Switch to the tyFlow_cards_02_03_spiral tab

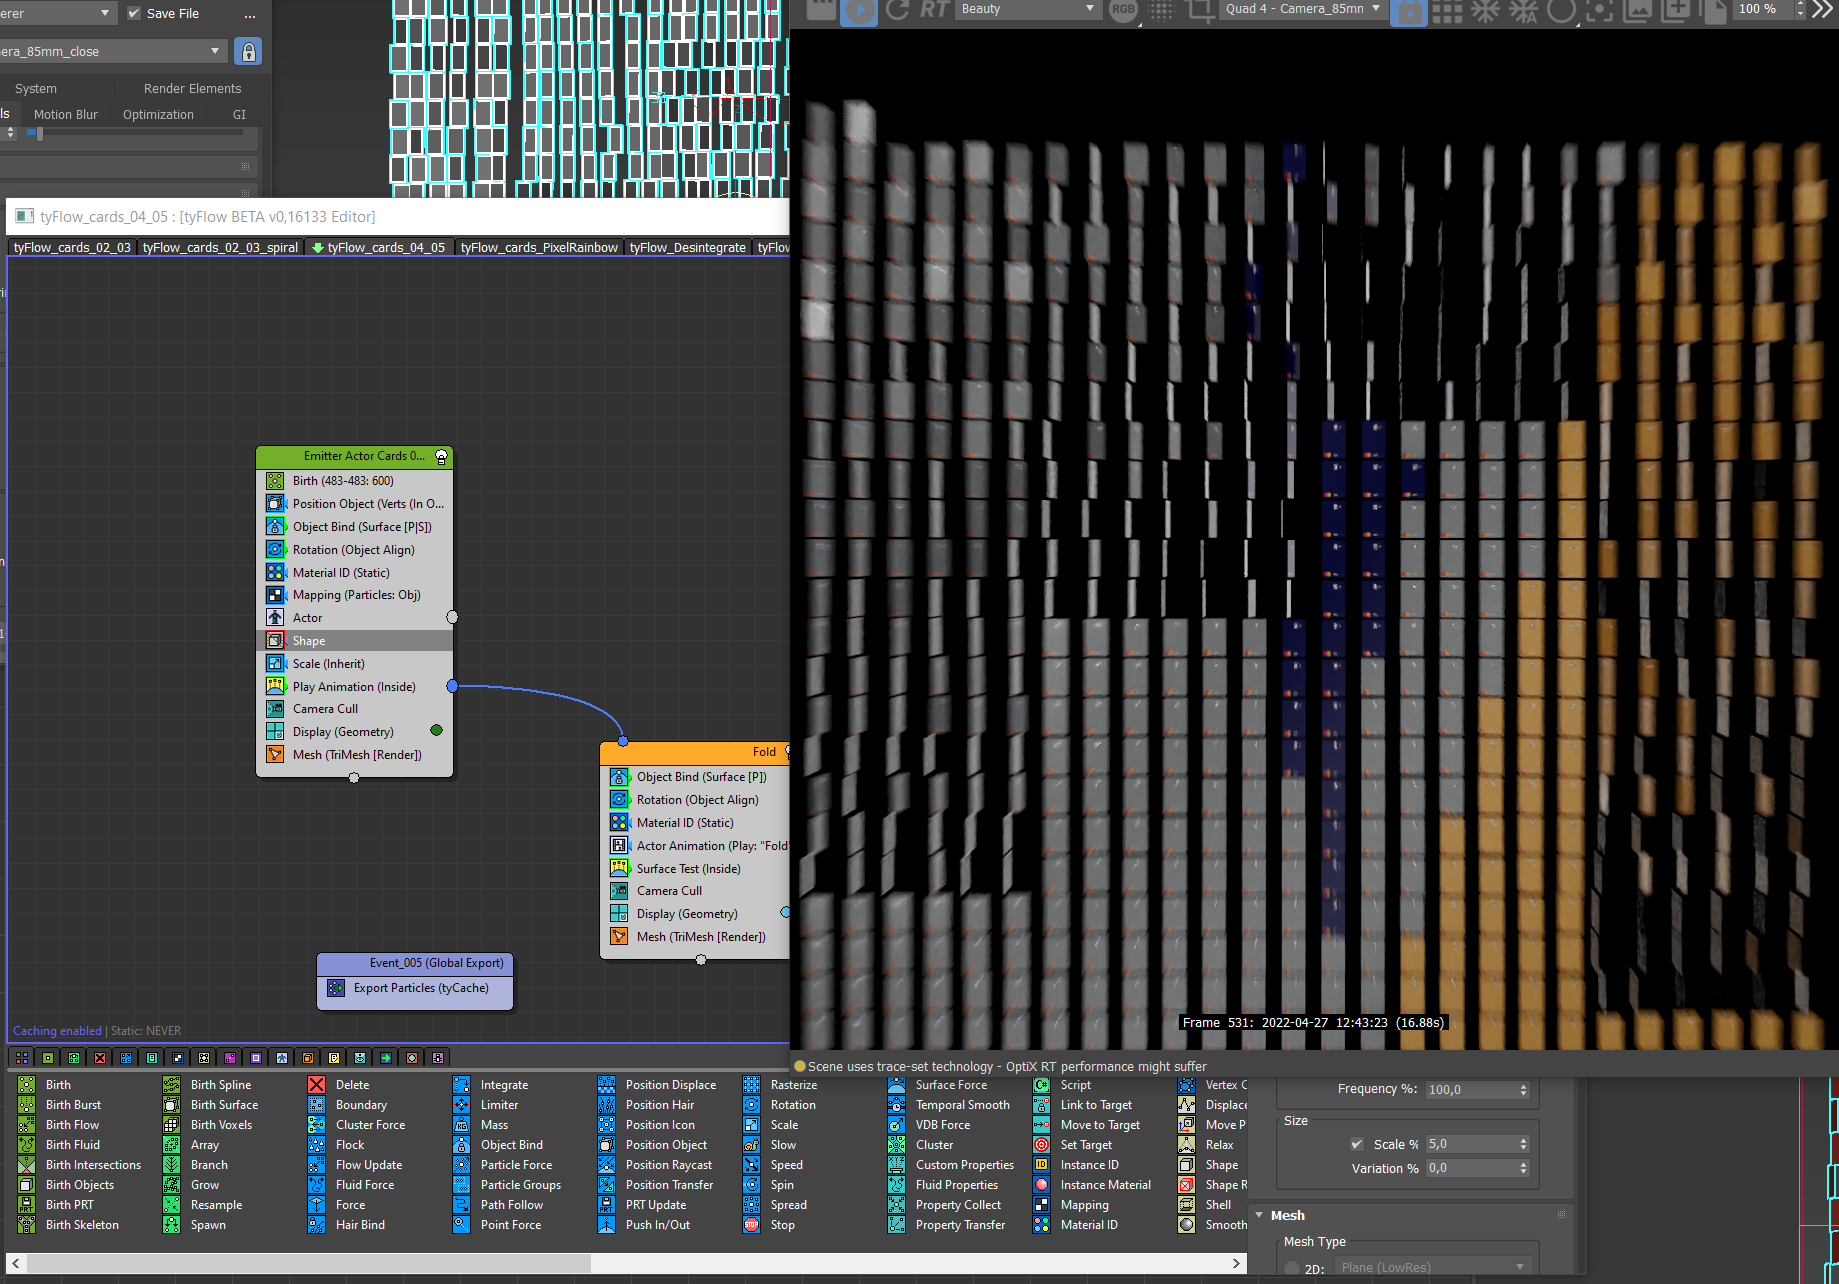tap(220, 247)
